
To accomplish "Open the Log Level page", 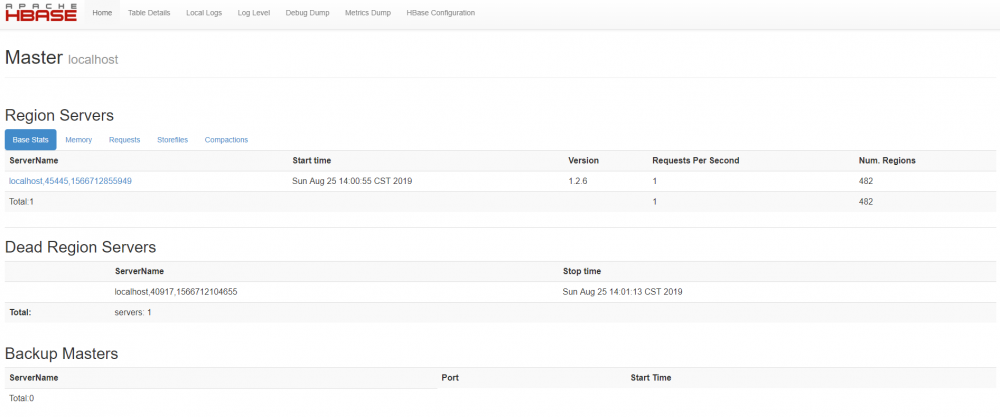I will 254,13.
